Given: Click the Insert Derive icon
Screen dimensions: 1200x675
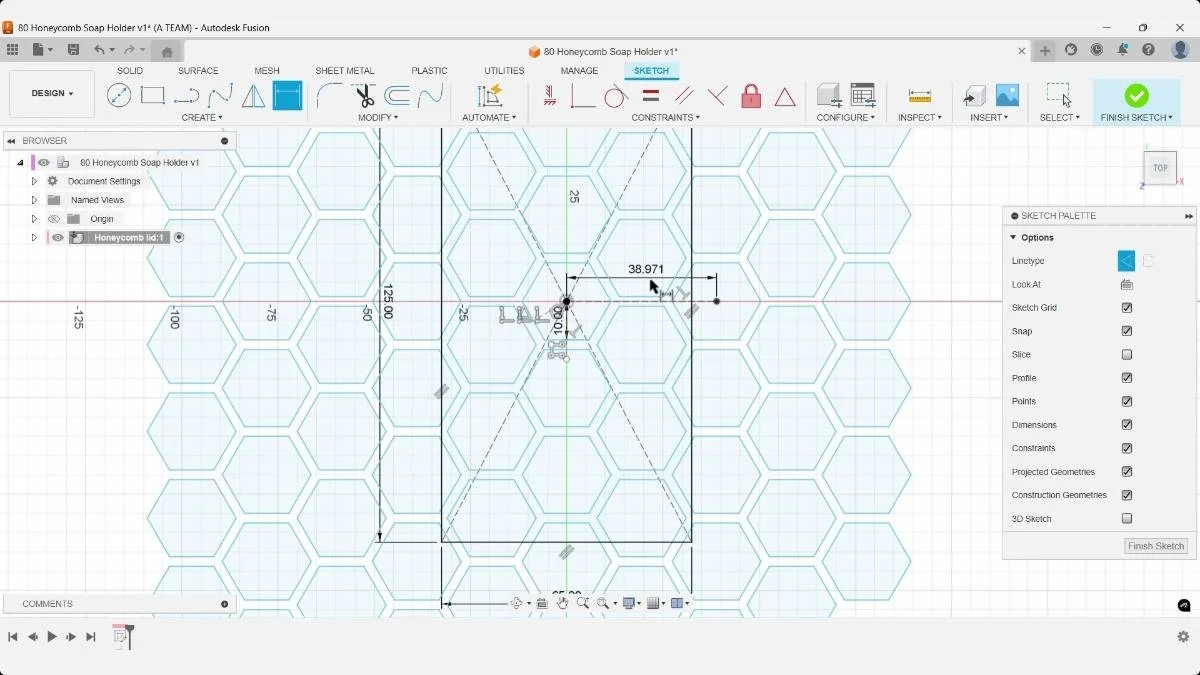Looking at the screenshot, I should [974, 96].
